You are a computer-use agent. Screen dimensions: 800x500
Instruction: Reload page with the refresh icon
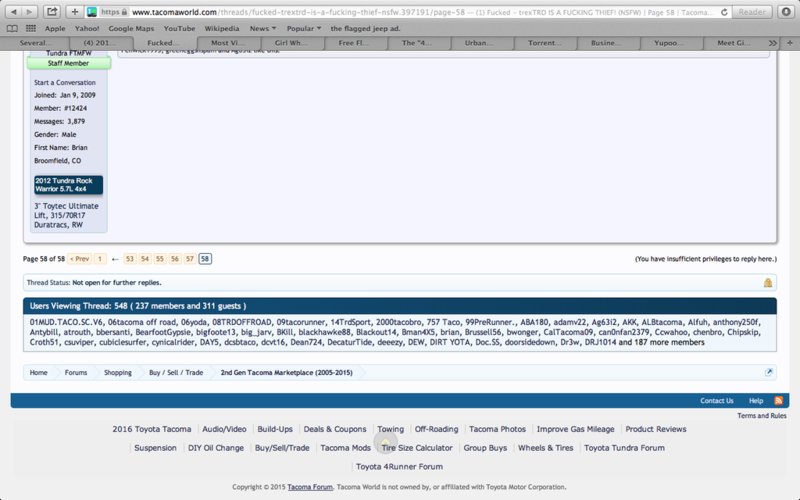(724, 12)
